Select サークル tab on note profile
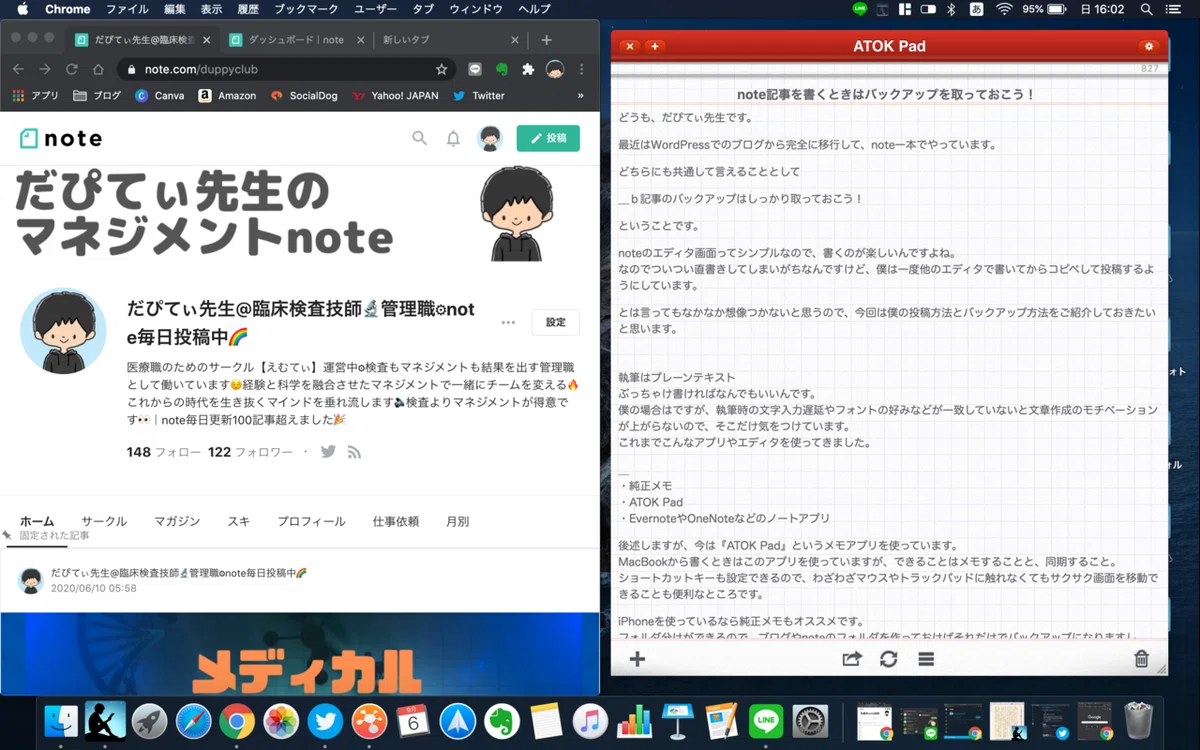Screen dimensions: 1200x750 pos(104,521)
